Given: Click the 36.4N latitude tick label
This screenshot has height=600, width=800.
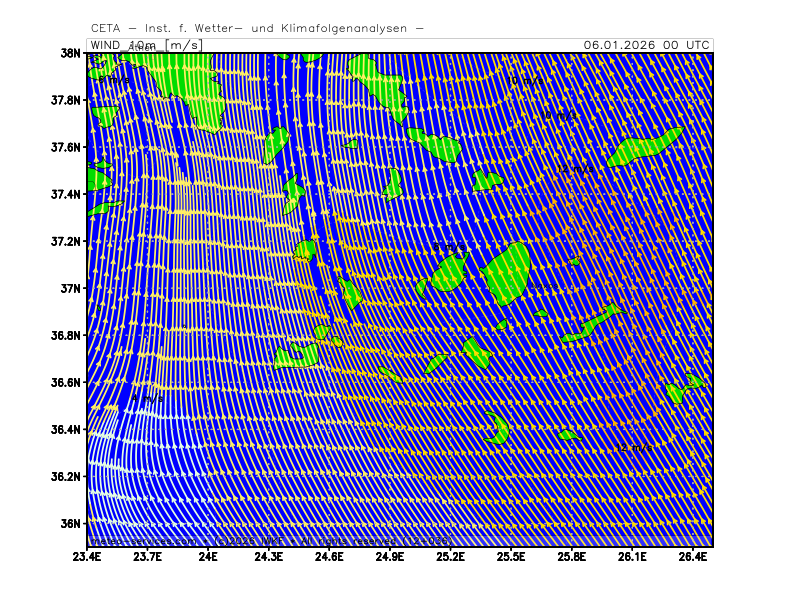Looking at the screenshot, I should coord(66,430).
